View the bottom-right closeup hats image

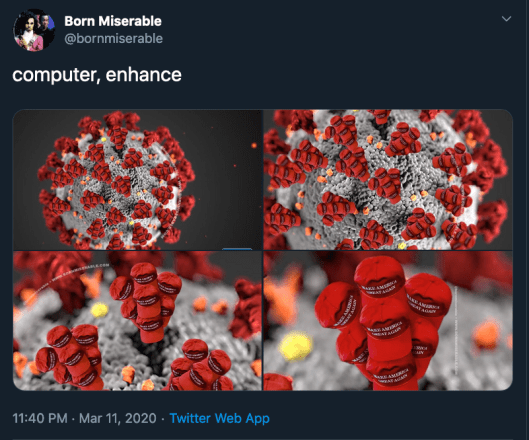point(388,321)
